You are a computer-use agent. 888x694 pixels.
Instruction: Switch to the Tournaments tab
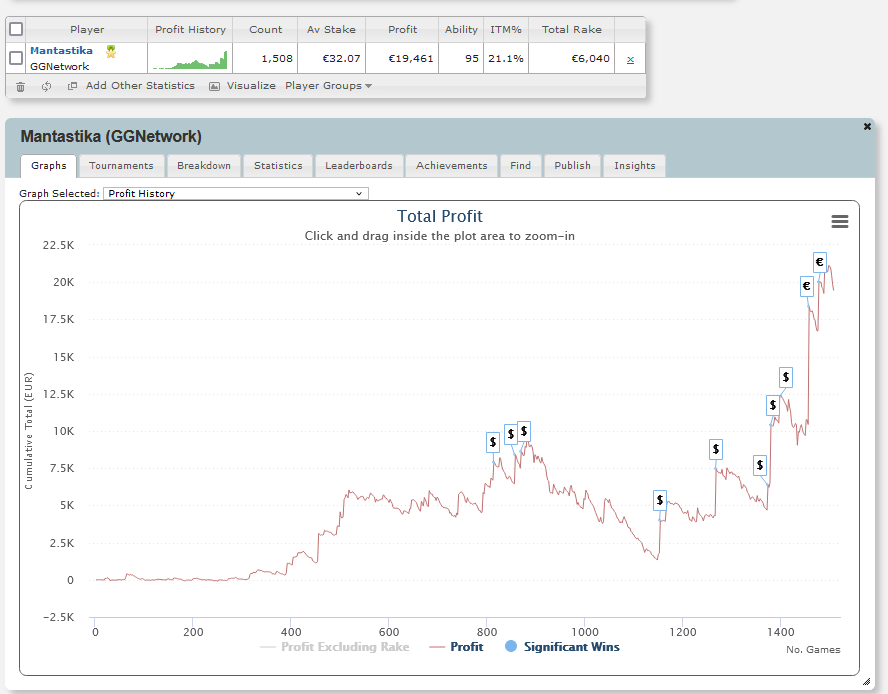point(121,165)
